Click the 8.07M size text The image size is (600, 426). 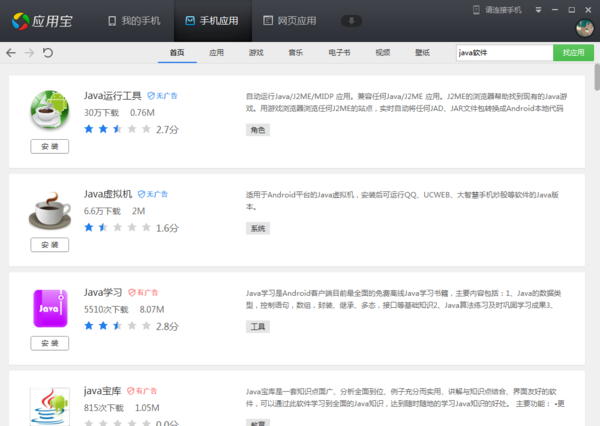pos(152,310)
